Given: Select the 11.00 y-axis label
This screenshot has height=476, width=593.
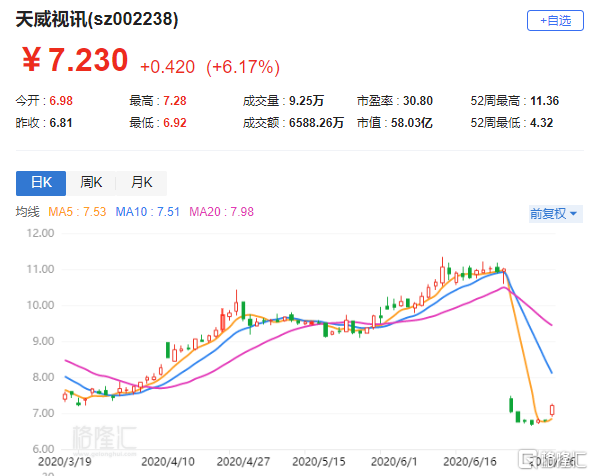Looking at the screenshot, I should click(x=40, y=269).
